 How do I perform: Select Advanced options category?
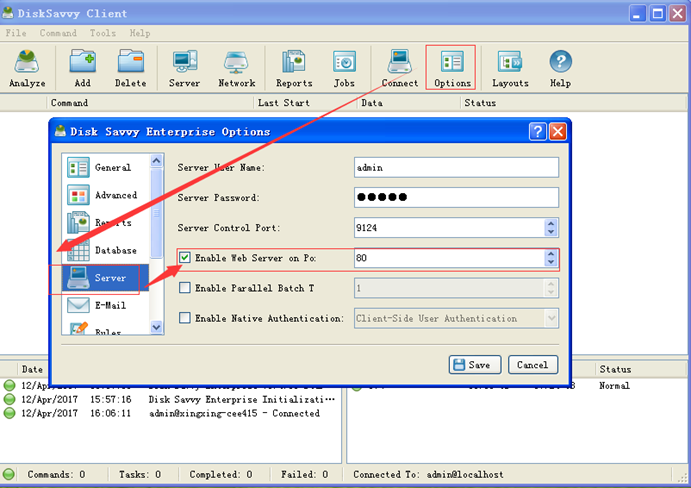pyautogui.click(x=106, y=195)
